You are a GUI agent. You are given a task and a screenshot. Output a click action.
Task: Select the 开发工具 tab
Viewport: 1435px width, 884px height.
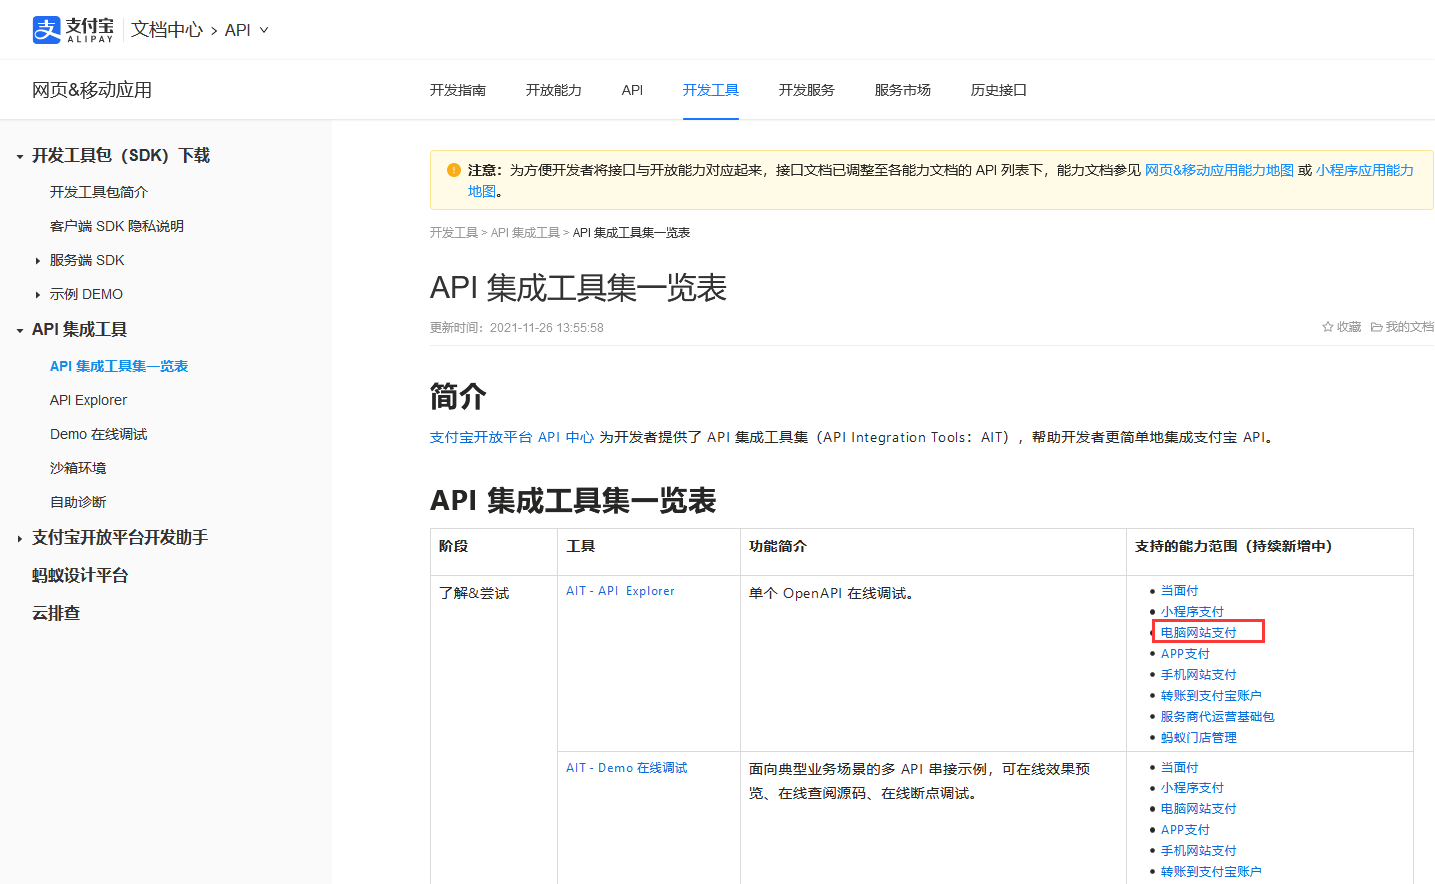(x=711, y=90)
